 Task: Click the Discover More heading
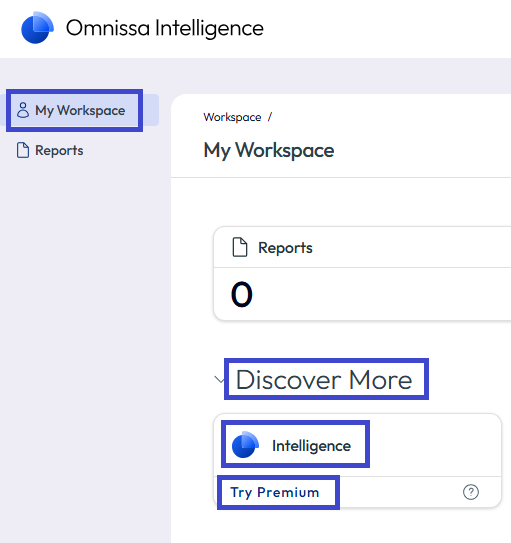[x=324, y=380]
